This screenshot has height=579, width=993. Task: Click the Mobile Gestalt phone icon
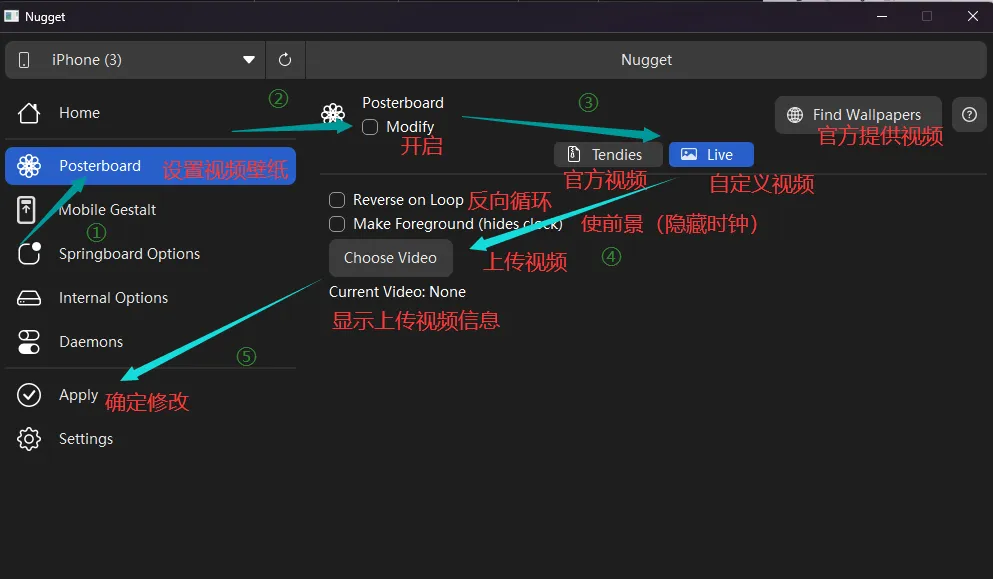click(26, 210)
